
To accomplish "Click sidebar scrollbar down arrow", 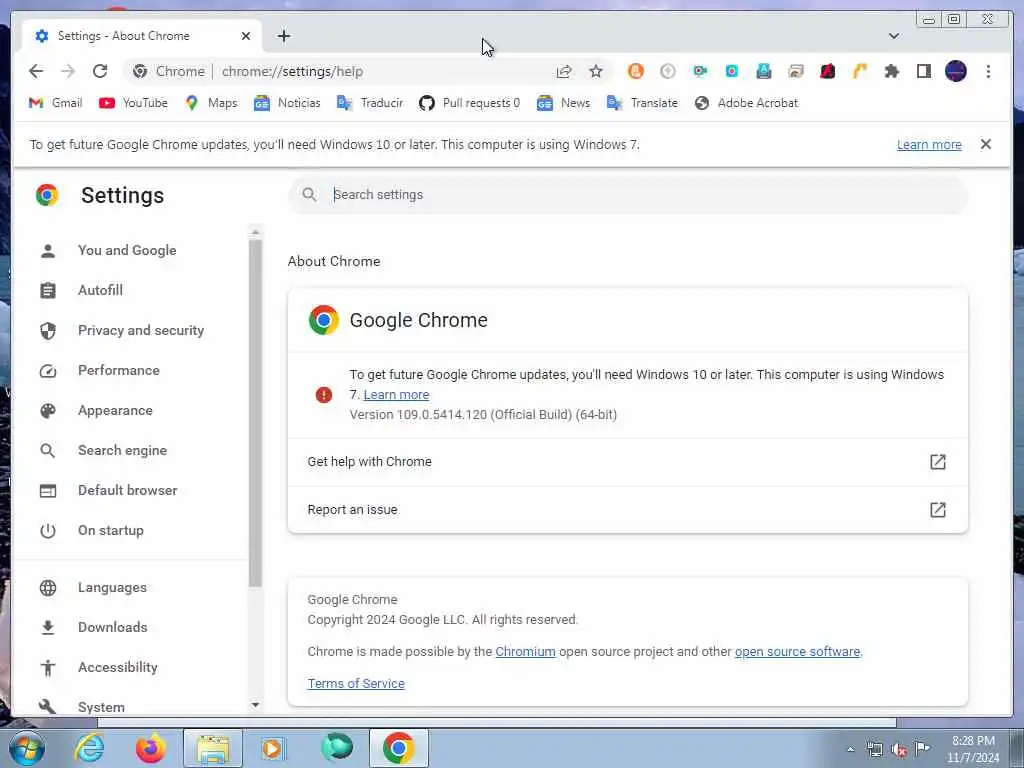I will click(255, 705).
